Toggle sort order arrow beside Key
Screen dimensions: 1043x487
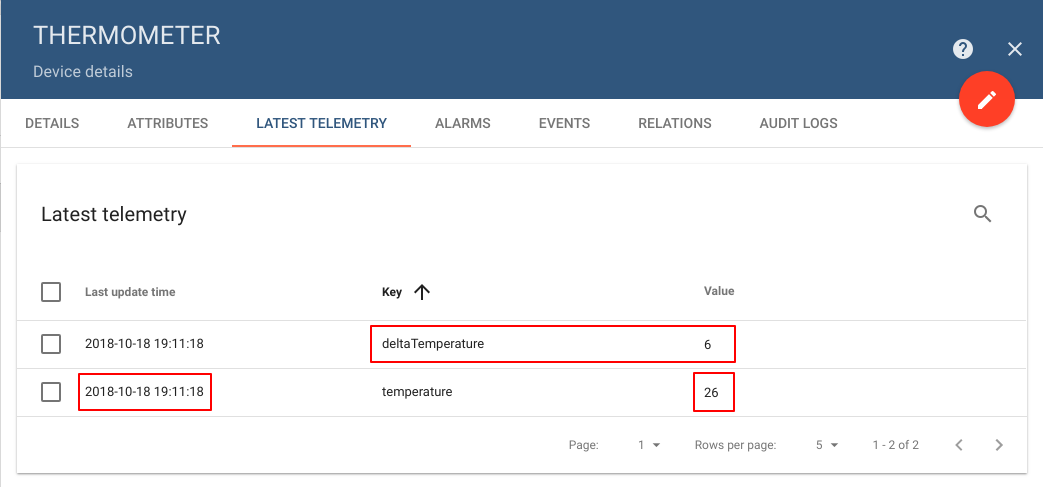click(422, 292)
